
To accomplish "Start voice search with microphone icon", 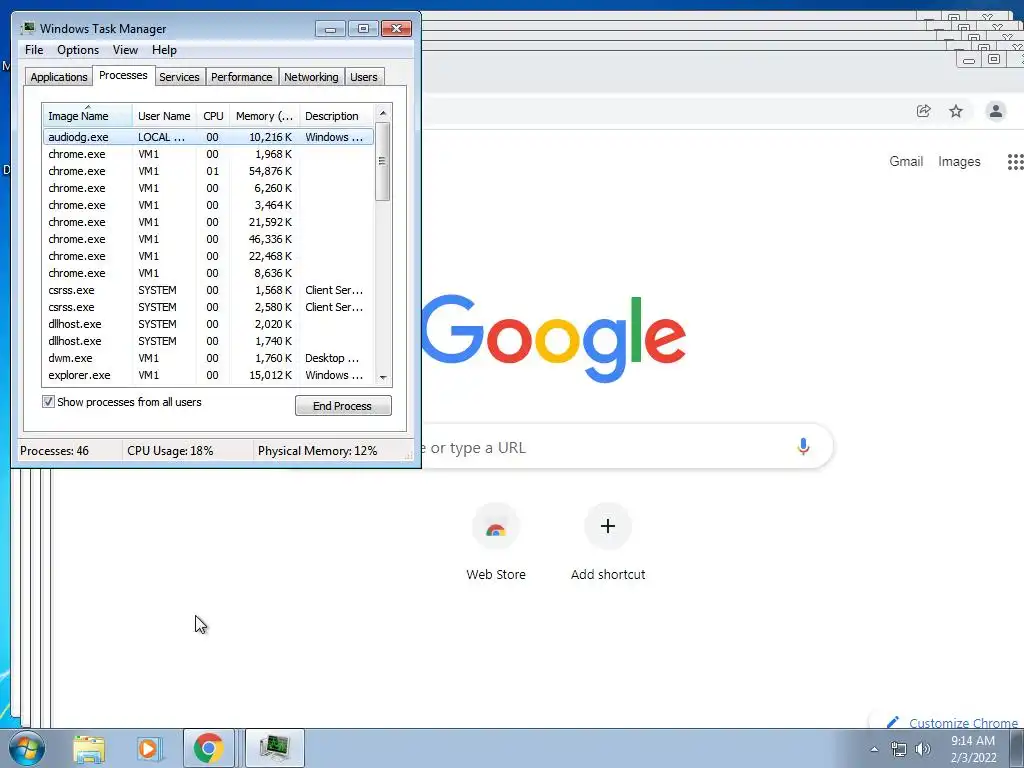I will (x=803, y=447).
